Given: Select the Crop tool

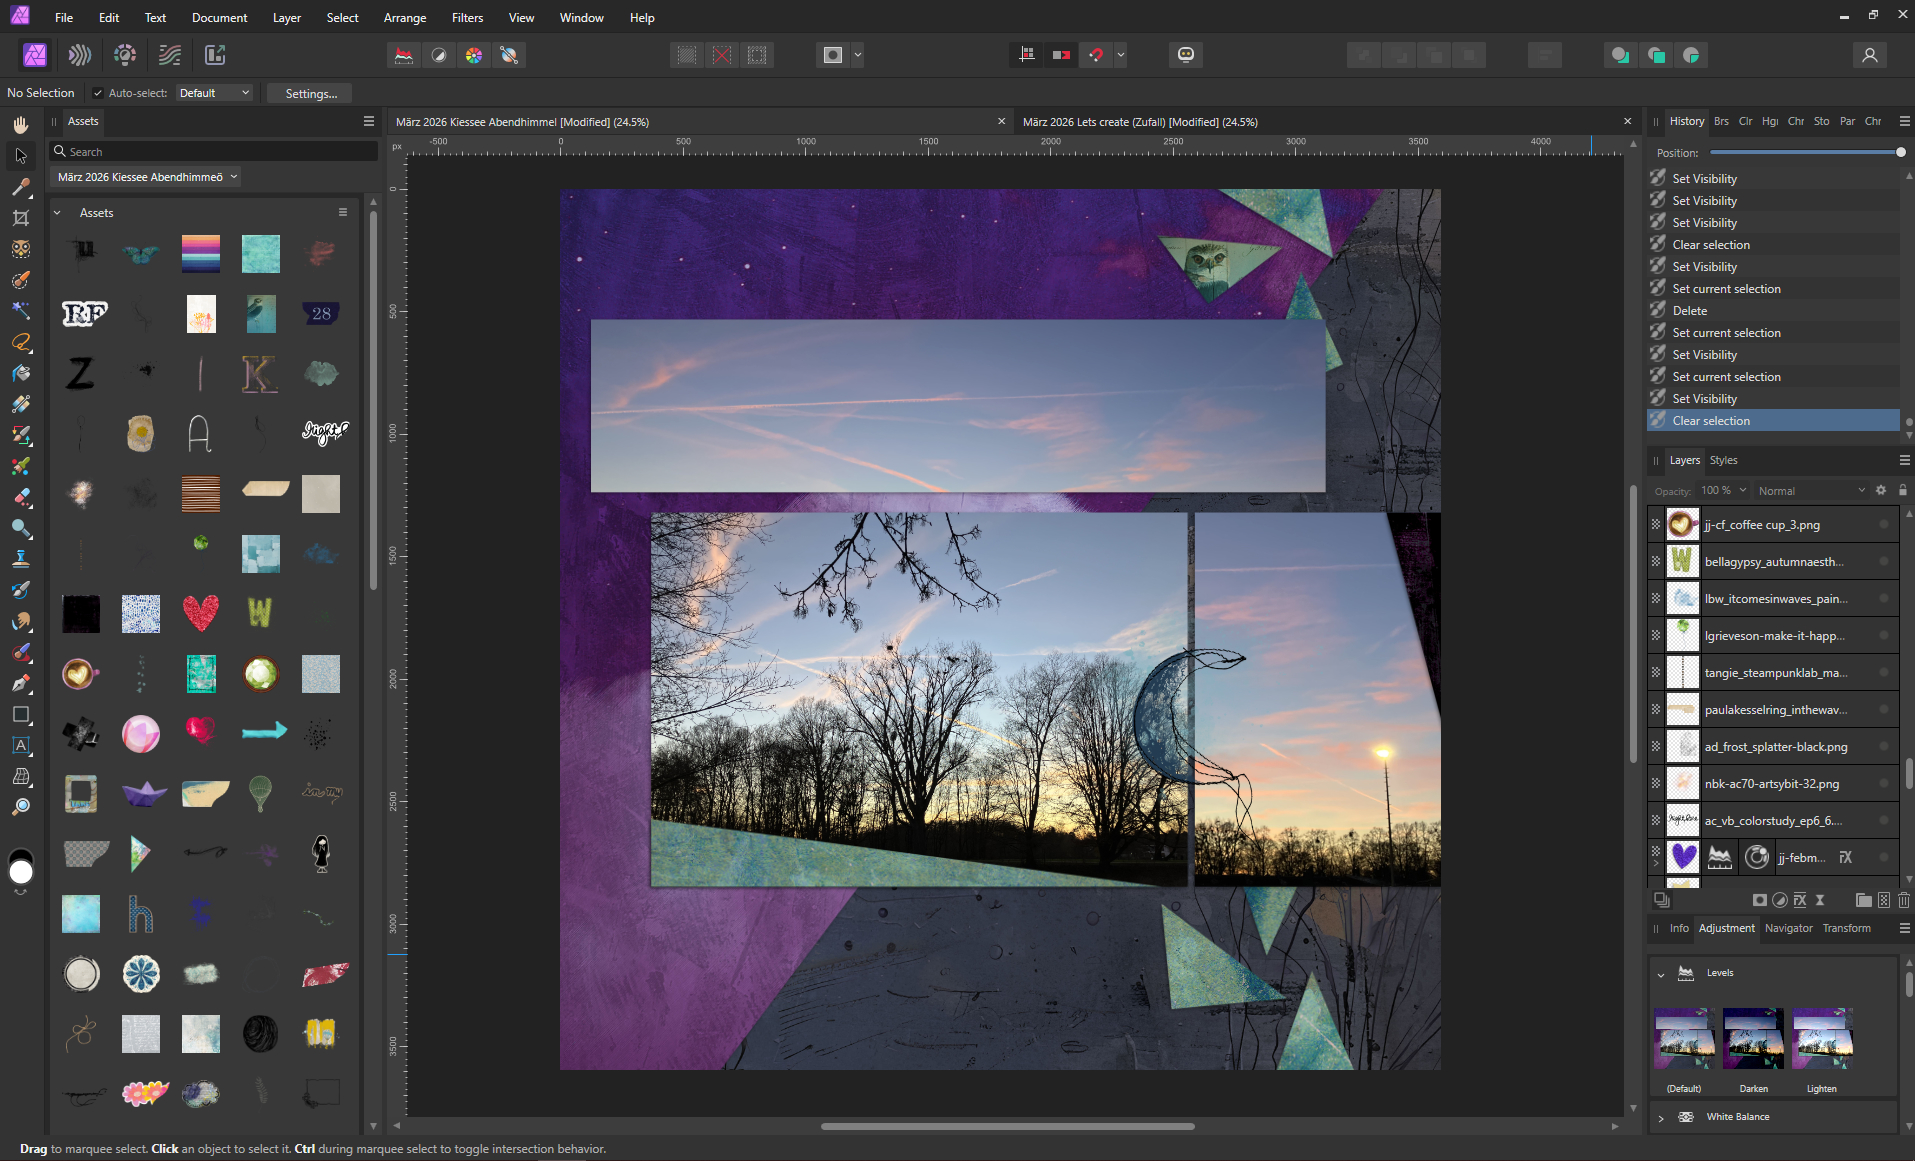Looking at the screenshot, I should (21, 218).
